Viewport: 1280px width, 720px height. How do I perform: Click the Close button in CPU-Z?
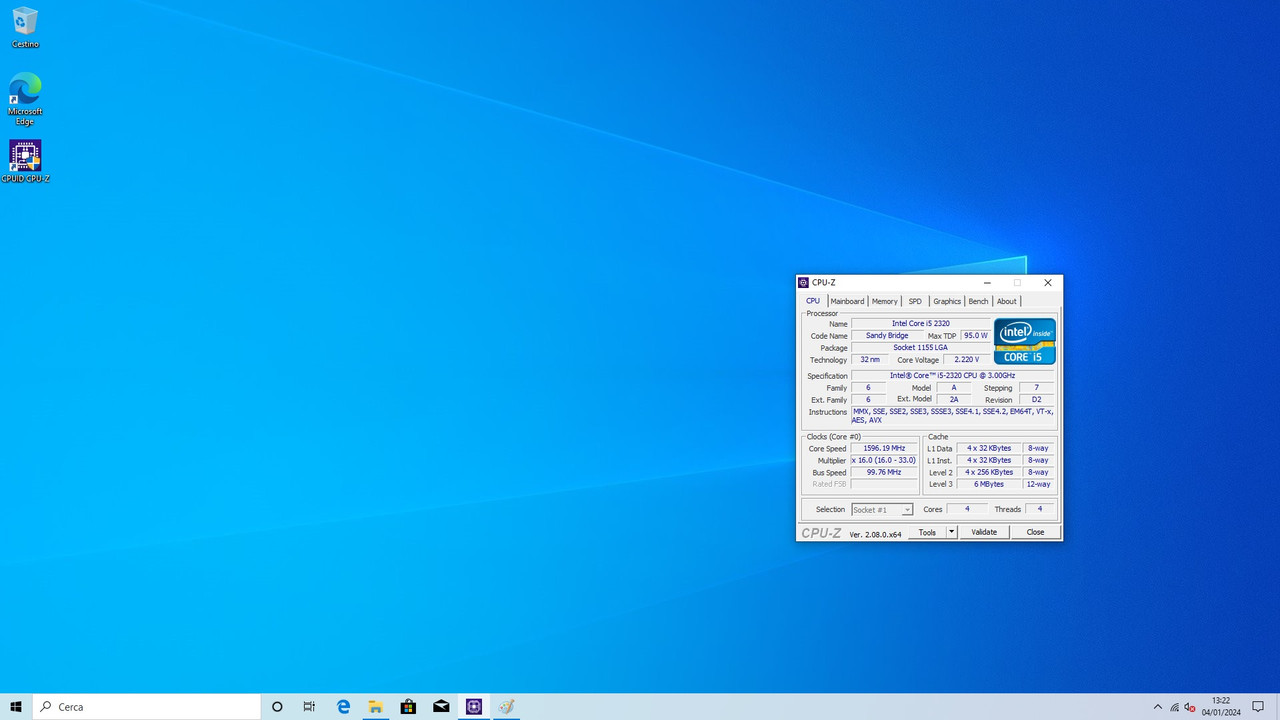[1035, 532]
